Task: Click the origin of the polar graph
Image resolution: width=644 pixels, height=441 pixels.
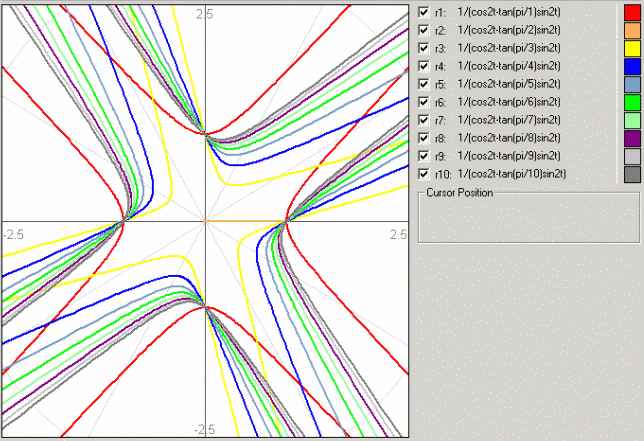Action: (205, 220)
